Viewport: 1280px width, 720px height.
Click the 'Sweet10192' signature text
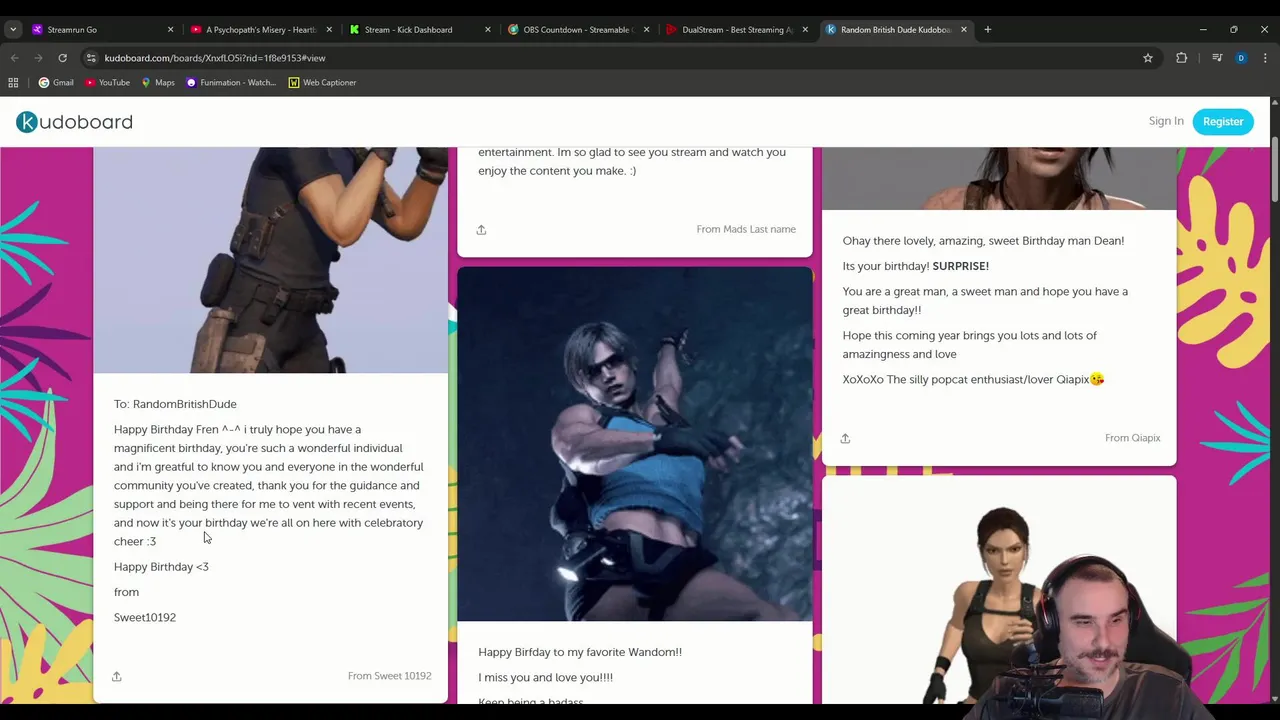click(x=145, y=618)
